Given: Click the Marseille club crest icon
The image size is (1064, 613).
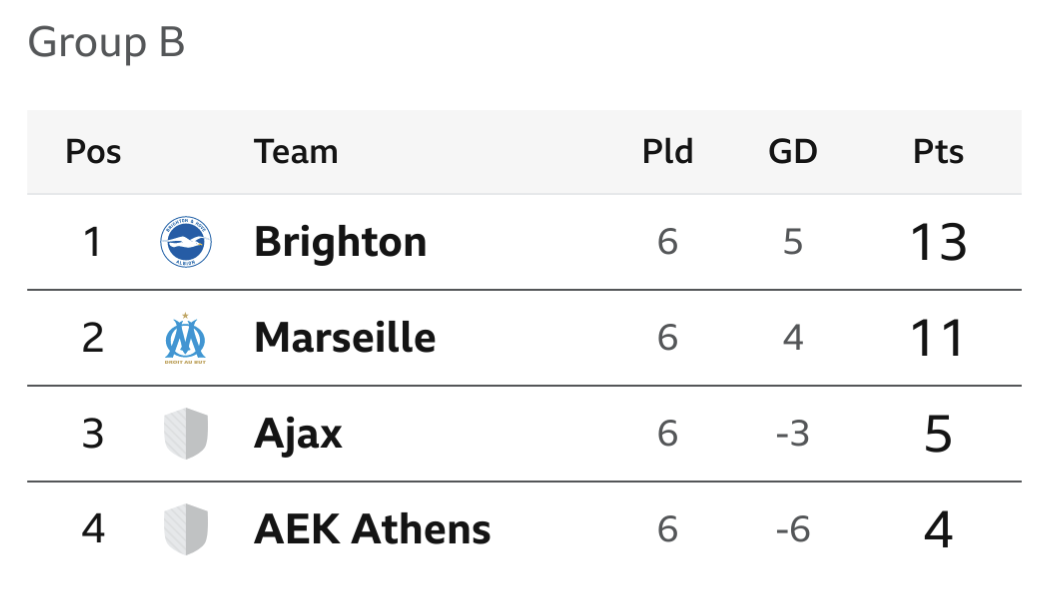Looking at the screenshot, I should 185,338.
